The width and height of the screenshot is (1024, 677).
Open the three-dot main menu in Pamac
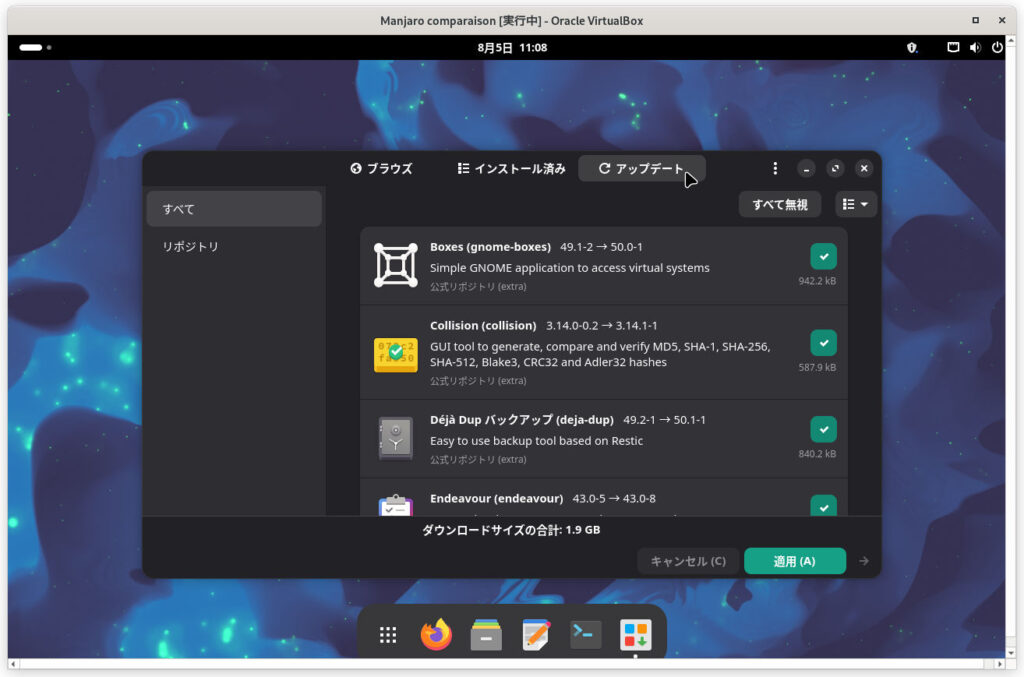[775, 168]
